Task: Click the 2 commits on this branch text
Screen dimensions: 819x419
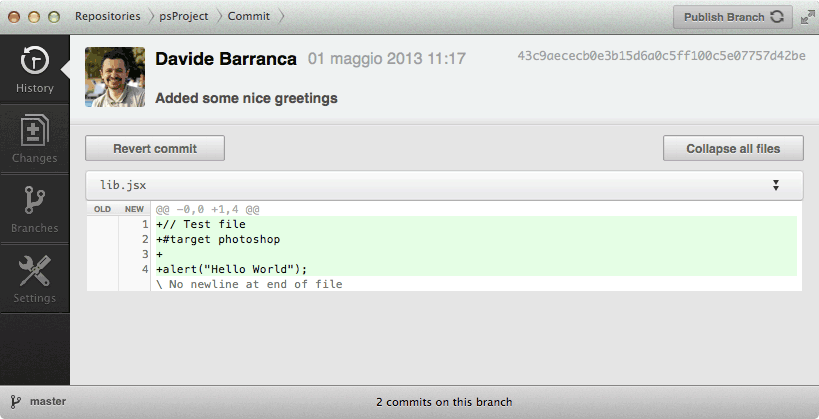Action: click(444, 402)
